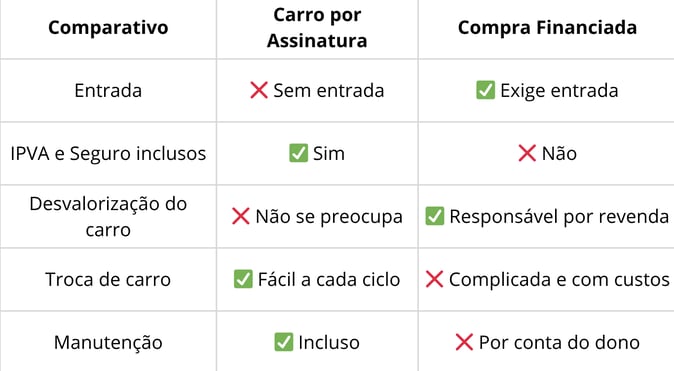The width and height of the screenshot is (674, 371).
Task: Select the Carro por Assinatura header
Action: pyautogui.click(x=317, y=28)
